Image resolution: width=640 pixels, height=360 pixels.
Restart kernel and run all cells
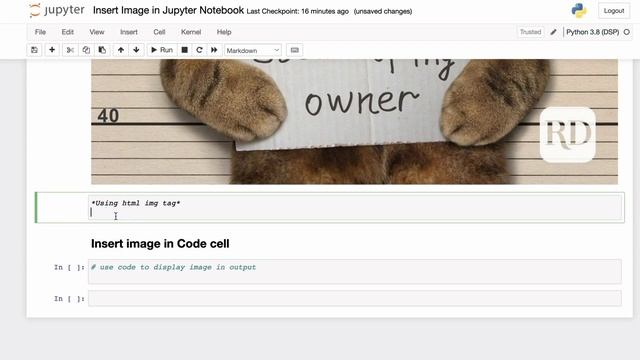214,50
